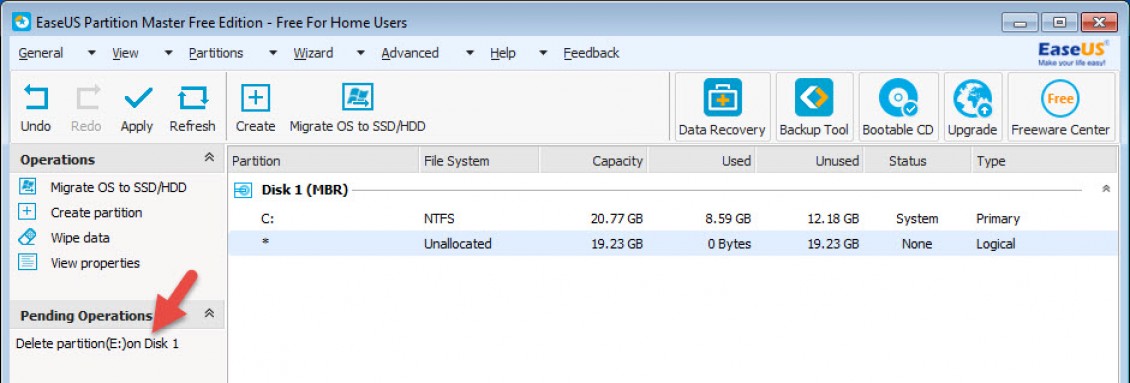Open the Wizard menu

pos(313,53)
